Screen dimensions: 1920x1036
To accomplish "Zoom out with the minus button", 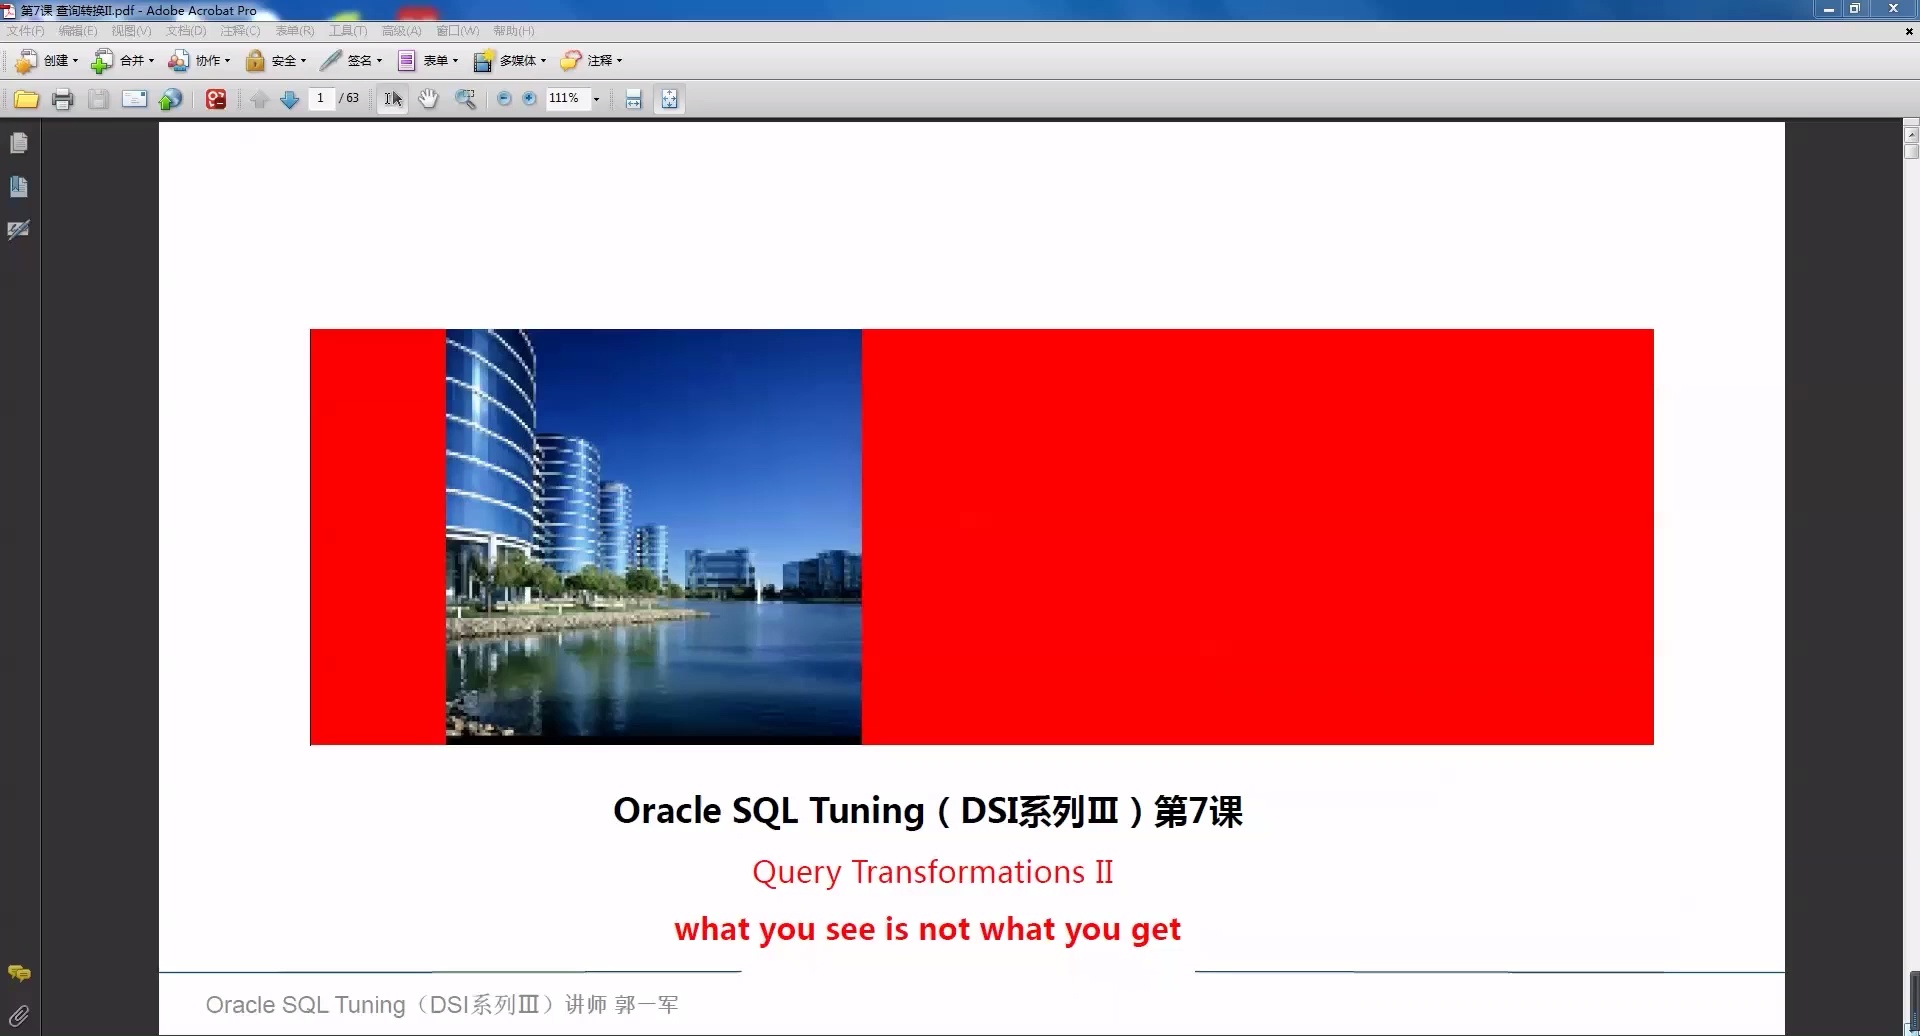I will click(x=505, y=98).
